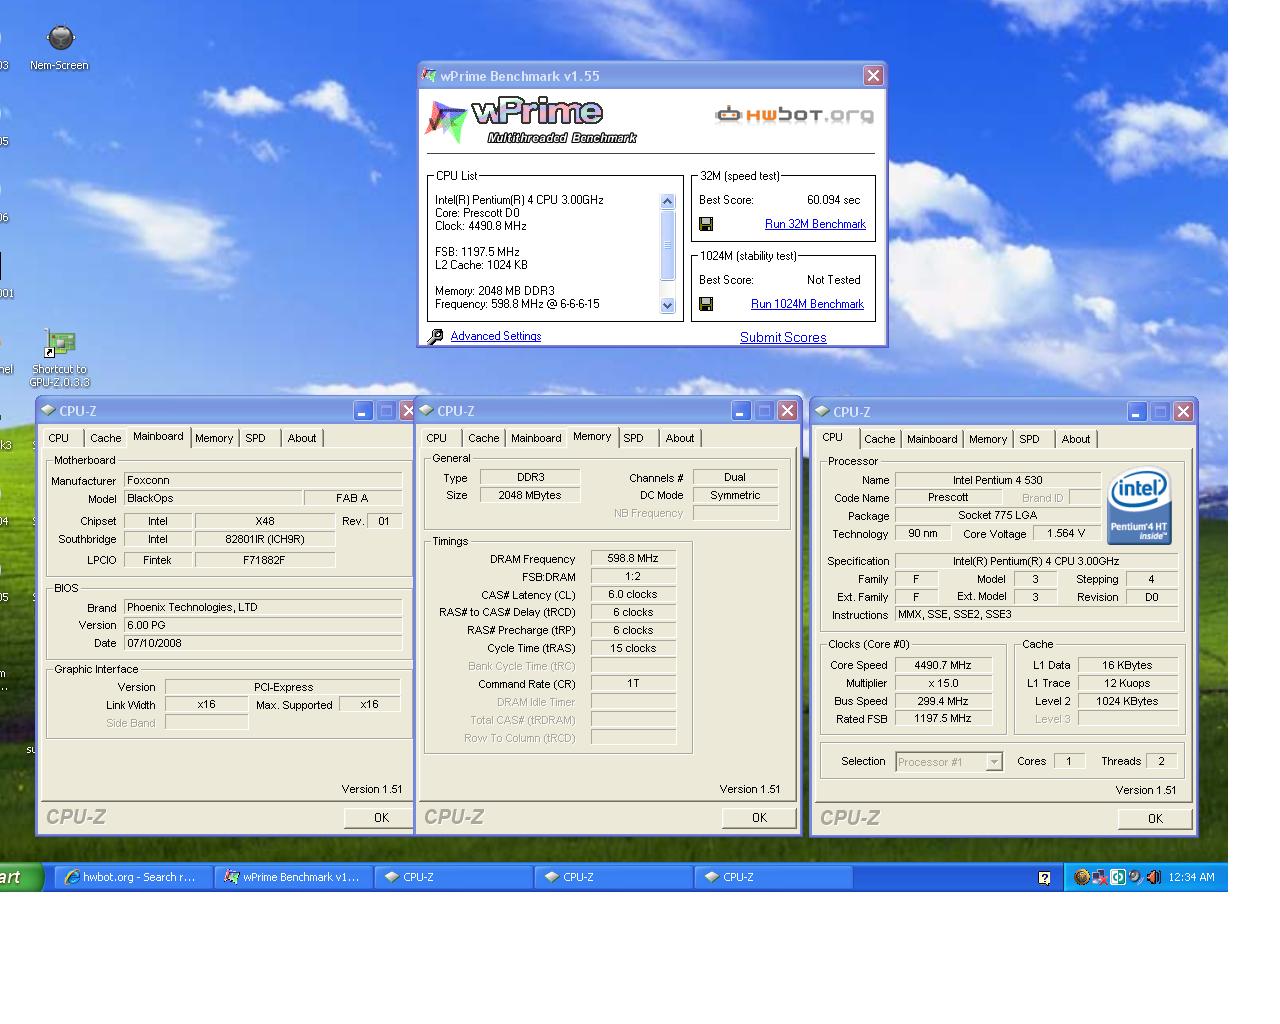Click the CPU List scrollbar thumb
1280x1024 pixels.
(x=668, y=245)
